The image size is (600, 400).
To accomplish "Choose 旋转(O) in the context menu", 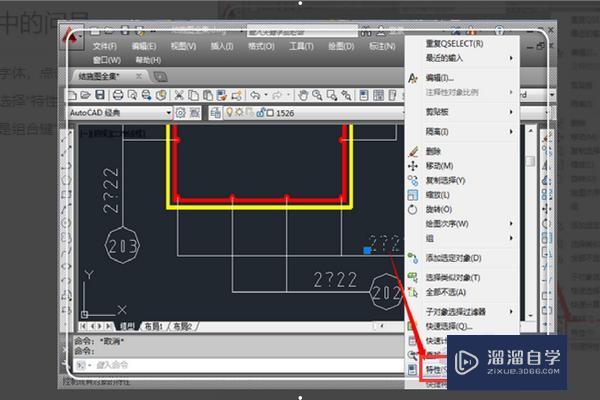I will tap(462, 209).
